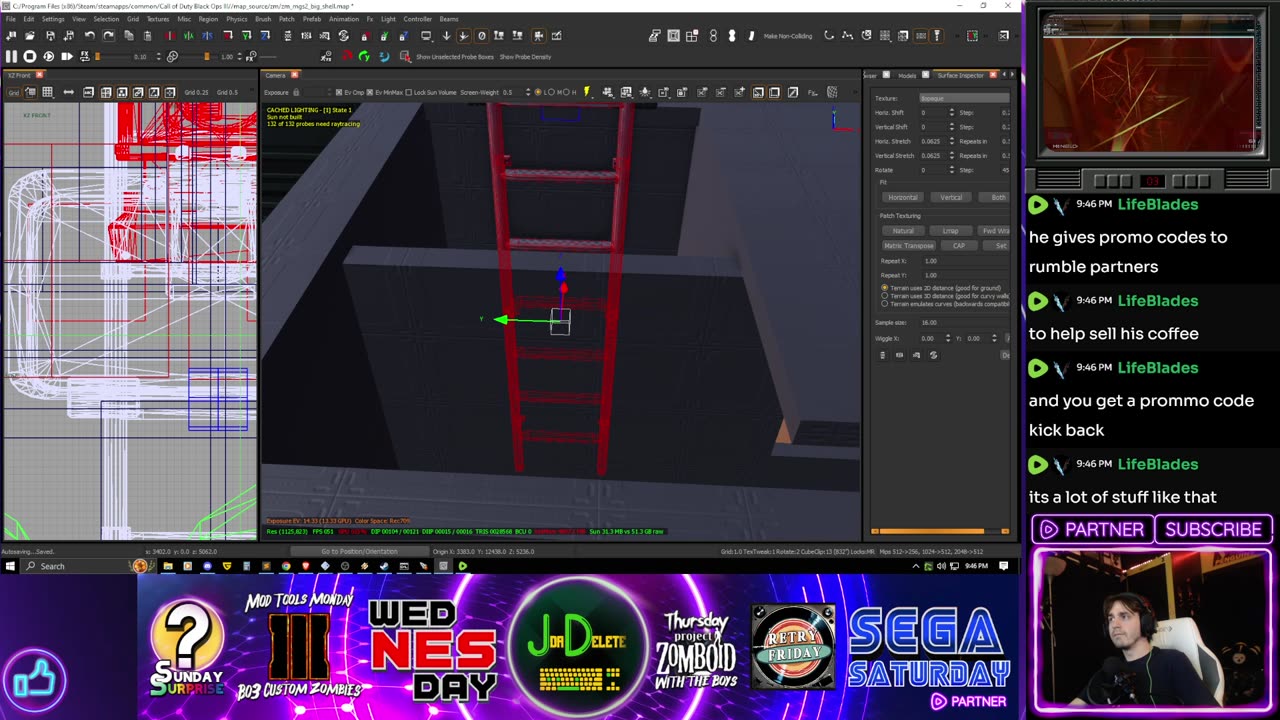Click the horizontal arrows icon in XZ toolbar
1280x720 pixels.
click(69, 92)
